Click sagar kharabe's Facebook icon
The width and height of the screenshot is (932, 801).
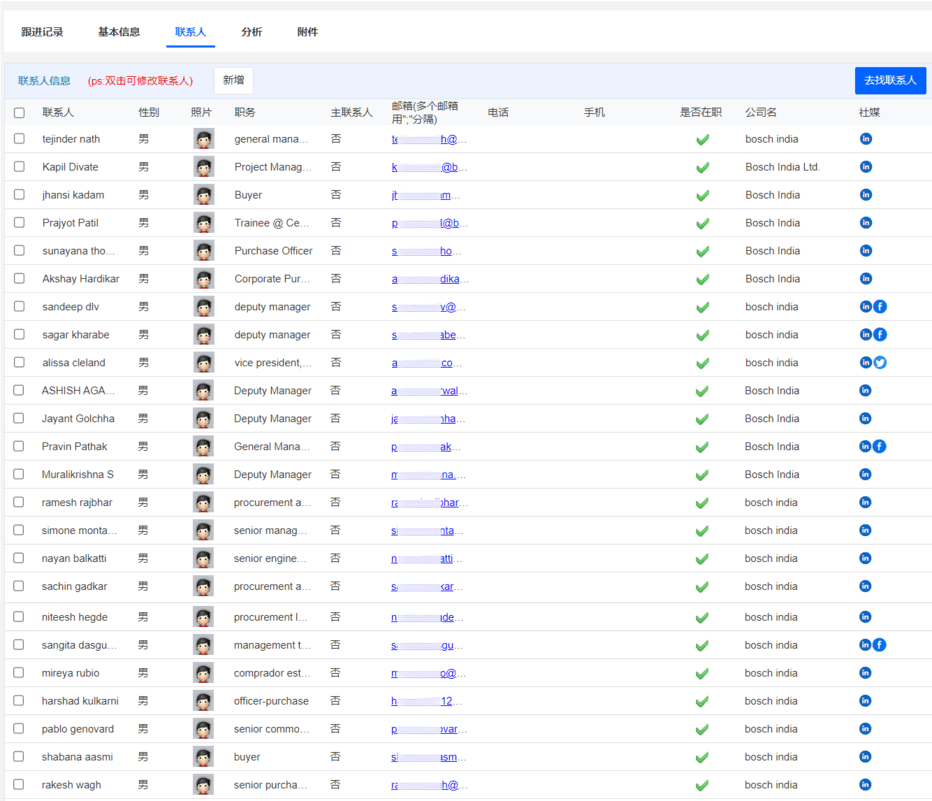point(880,334)
